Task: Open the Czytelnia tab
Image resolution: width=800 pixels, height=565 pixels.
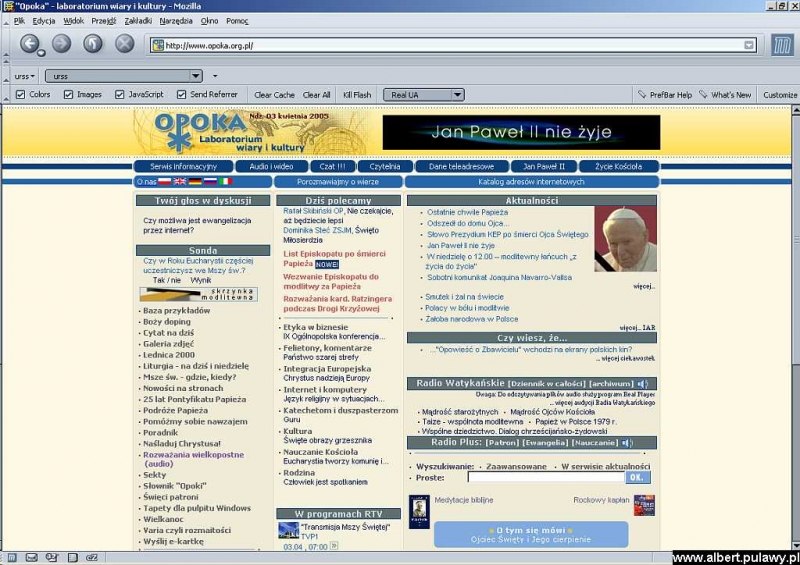Action: (385, 166)
